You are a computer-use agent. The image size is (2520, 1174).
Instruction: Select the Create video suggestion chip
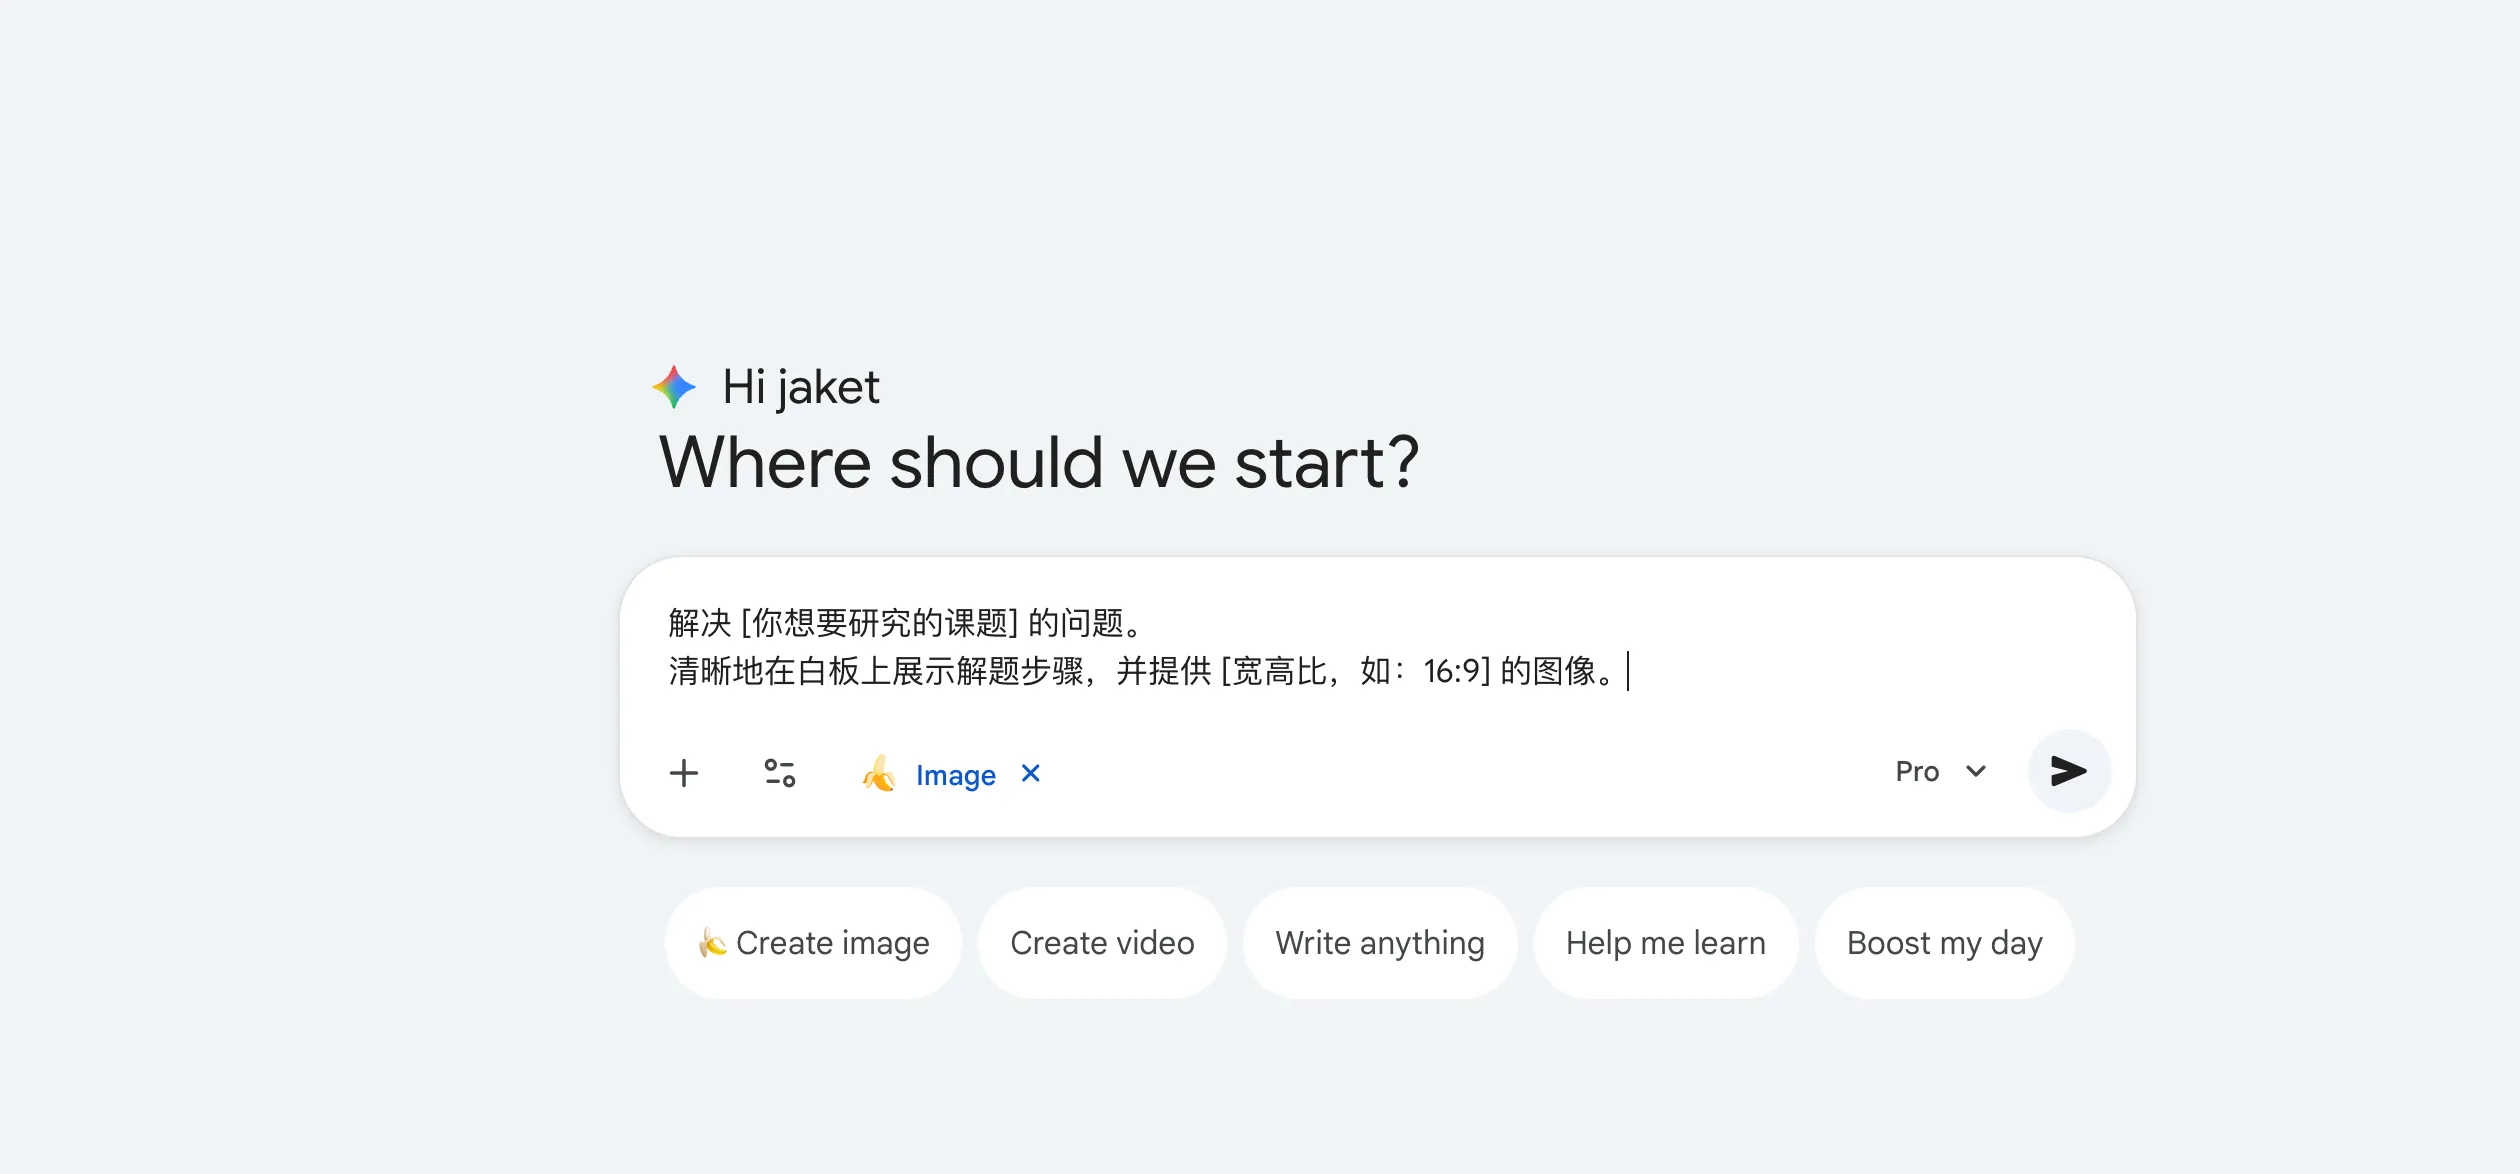click(1101, 941)
